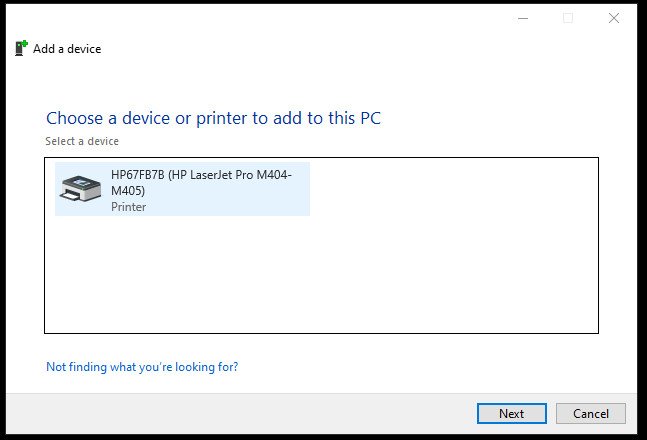The image size is (647, 440).
Task: Click the "Add a device" title text
Action: coord(67,48)
